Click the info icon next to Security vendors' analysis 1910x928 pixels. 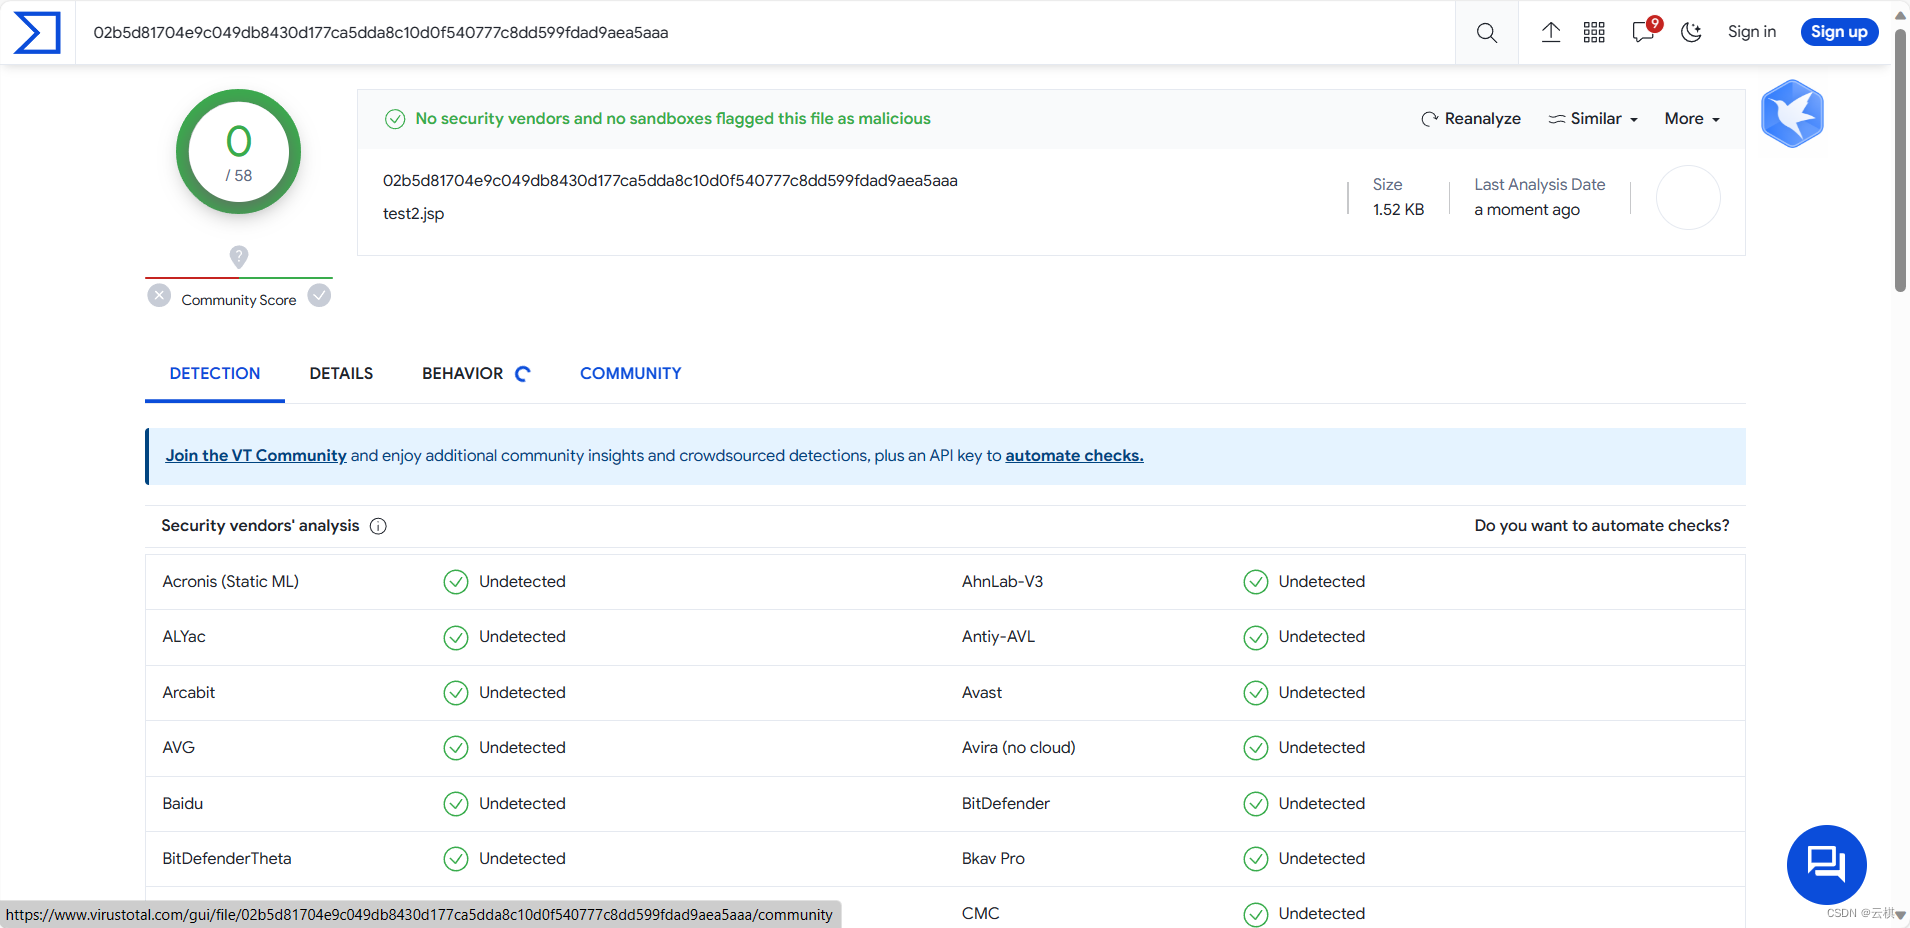coord(378,526)
